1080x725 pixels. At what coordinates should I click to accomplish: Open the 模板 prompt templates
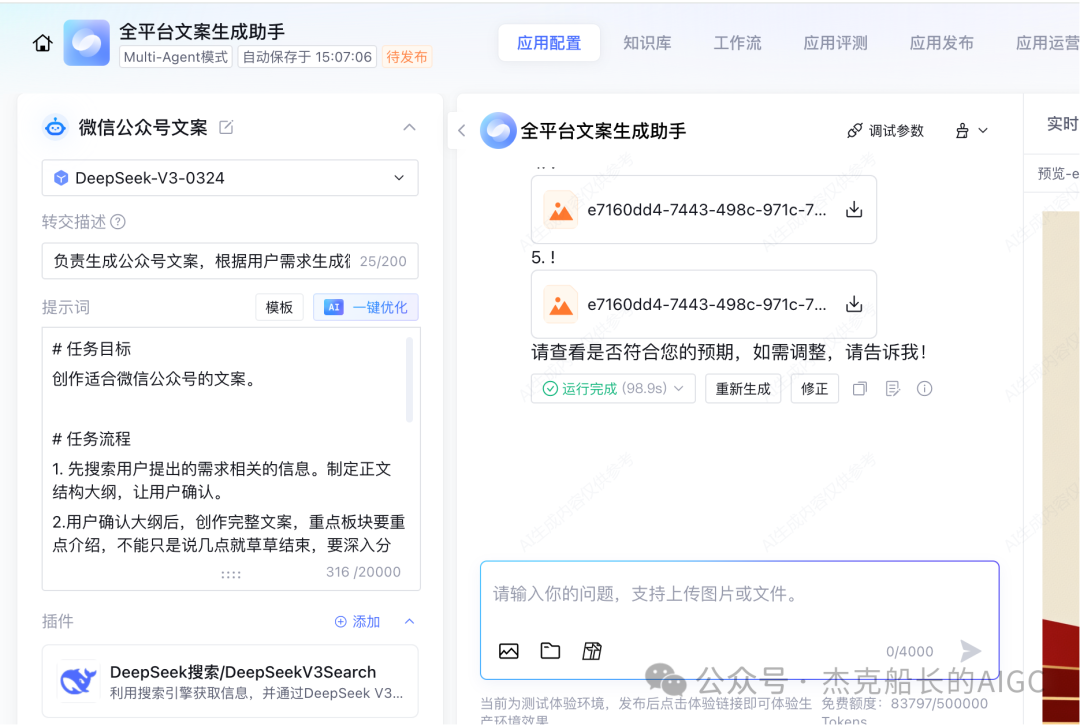coord(280,307)
